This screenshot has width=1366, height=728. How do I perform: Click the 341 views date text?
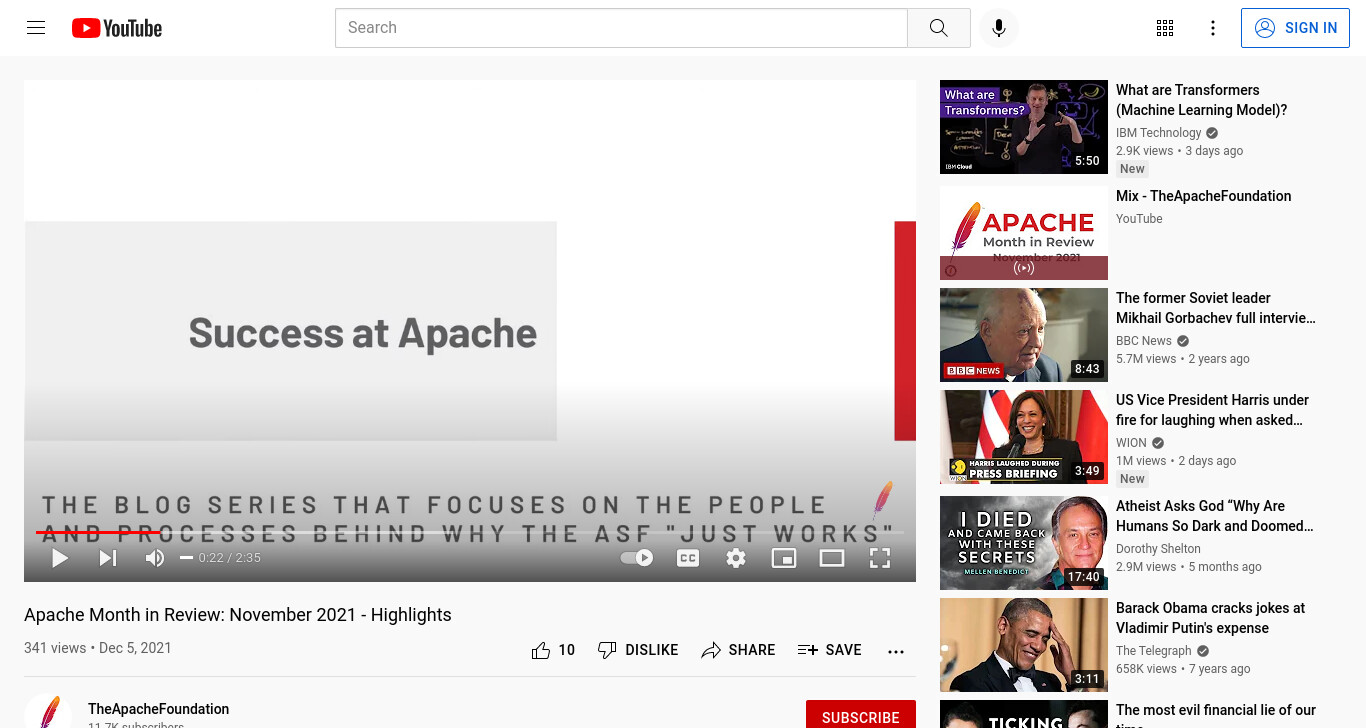[98, 648]
